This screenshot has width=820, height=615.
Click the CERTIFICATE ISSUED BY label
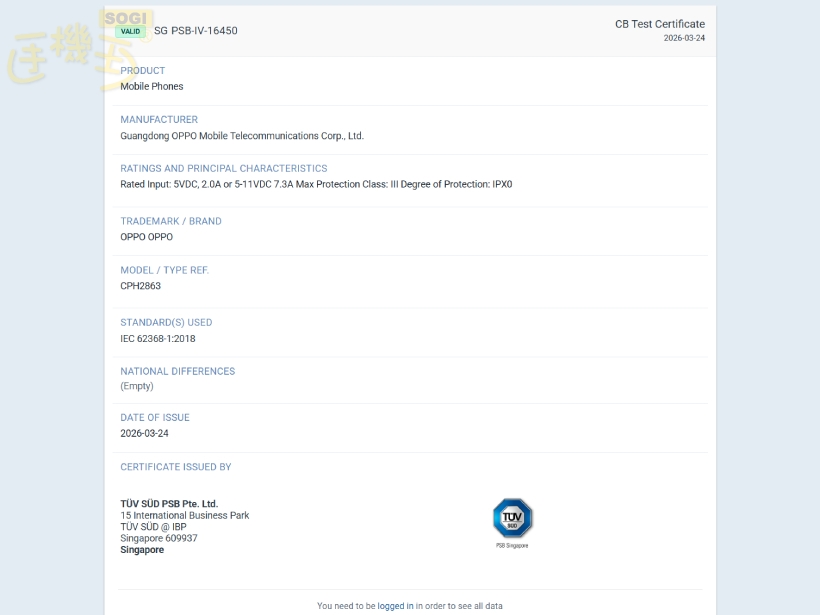(176, 467)
